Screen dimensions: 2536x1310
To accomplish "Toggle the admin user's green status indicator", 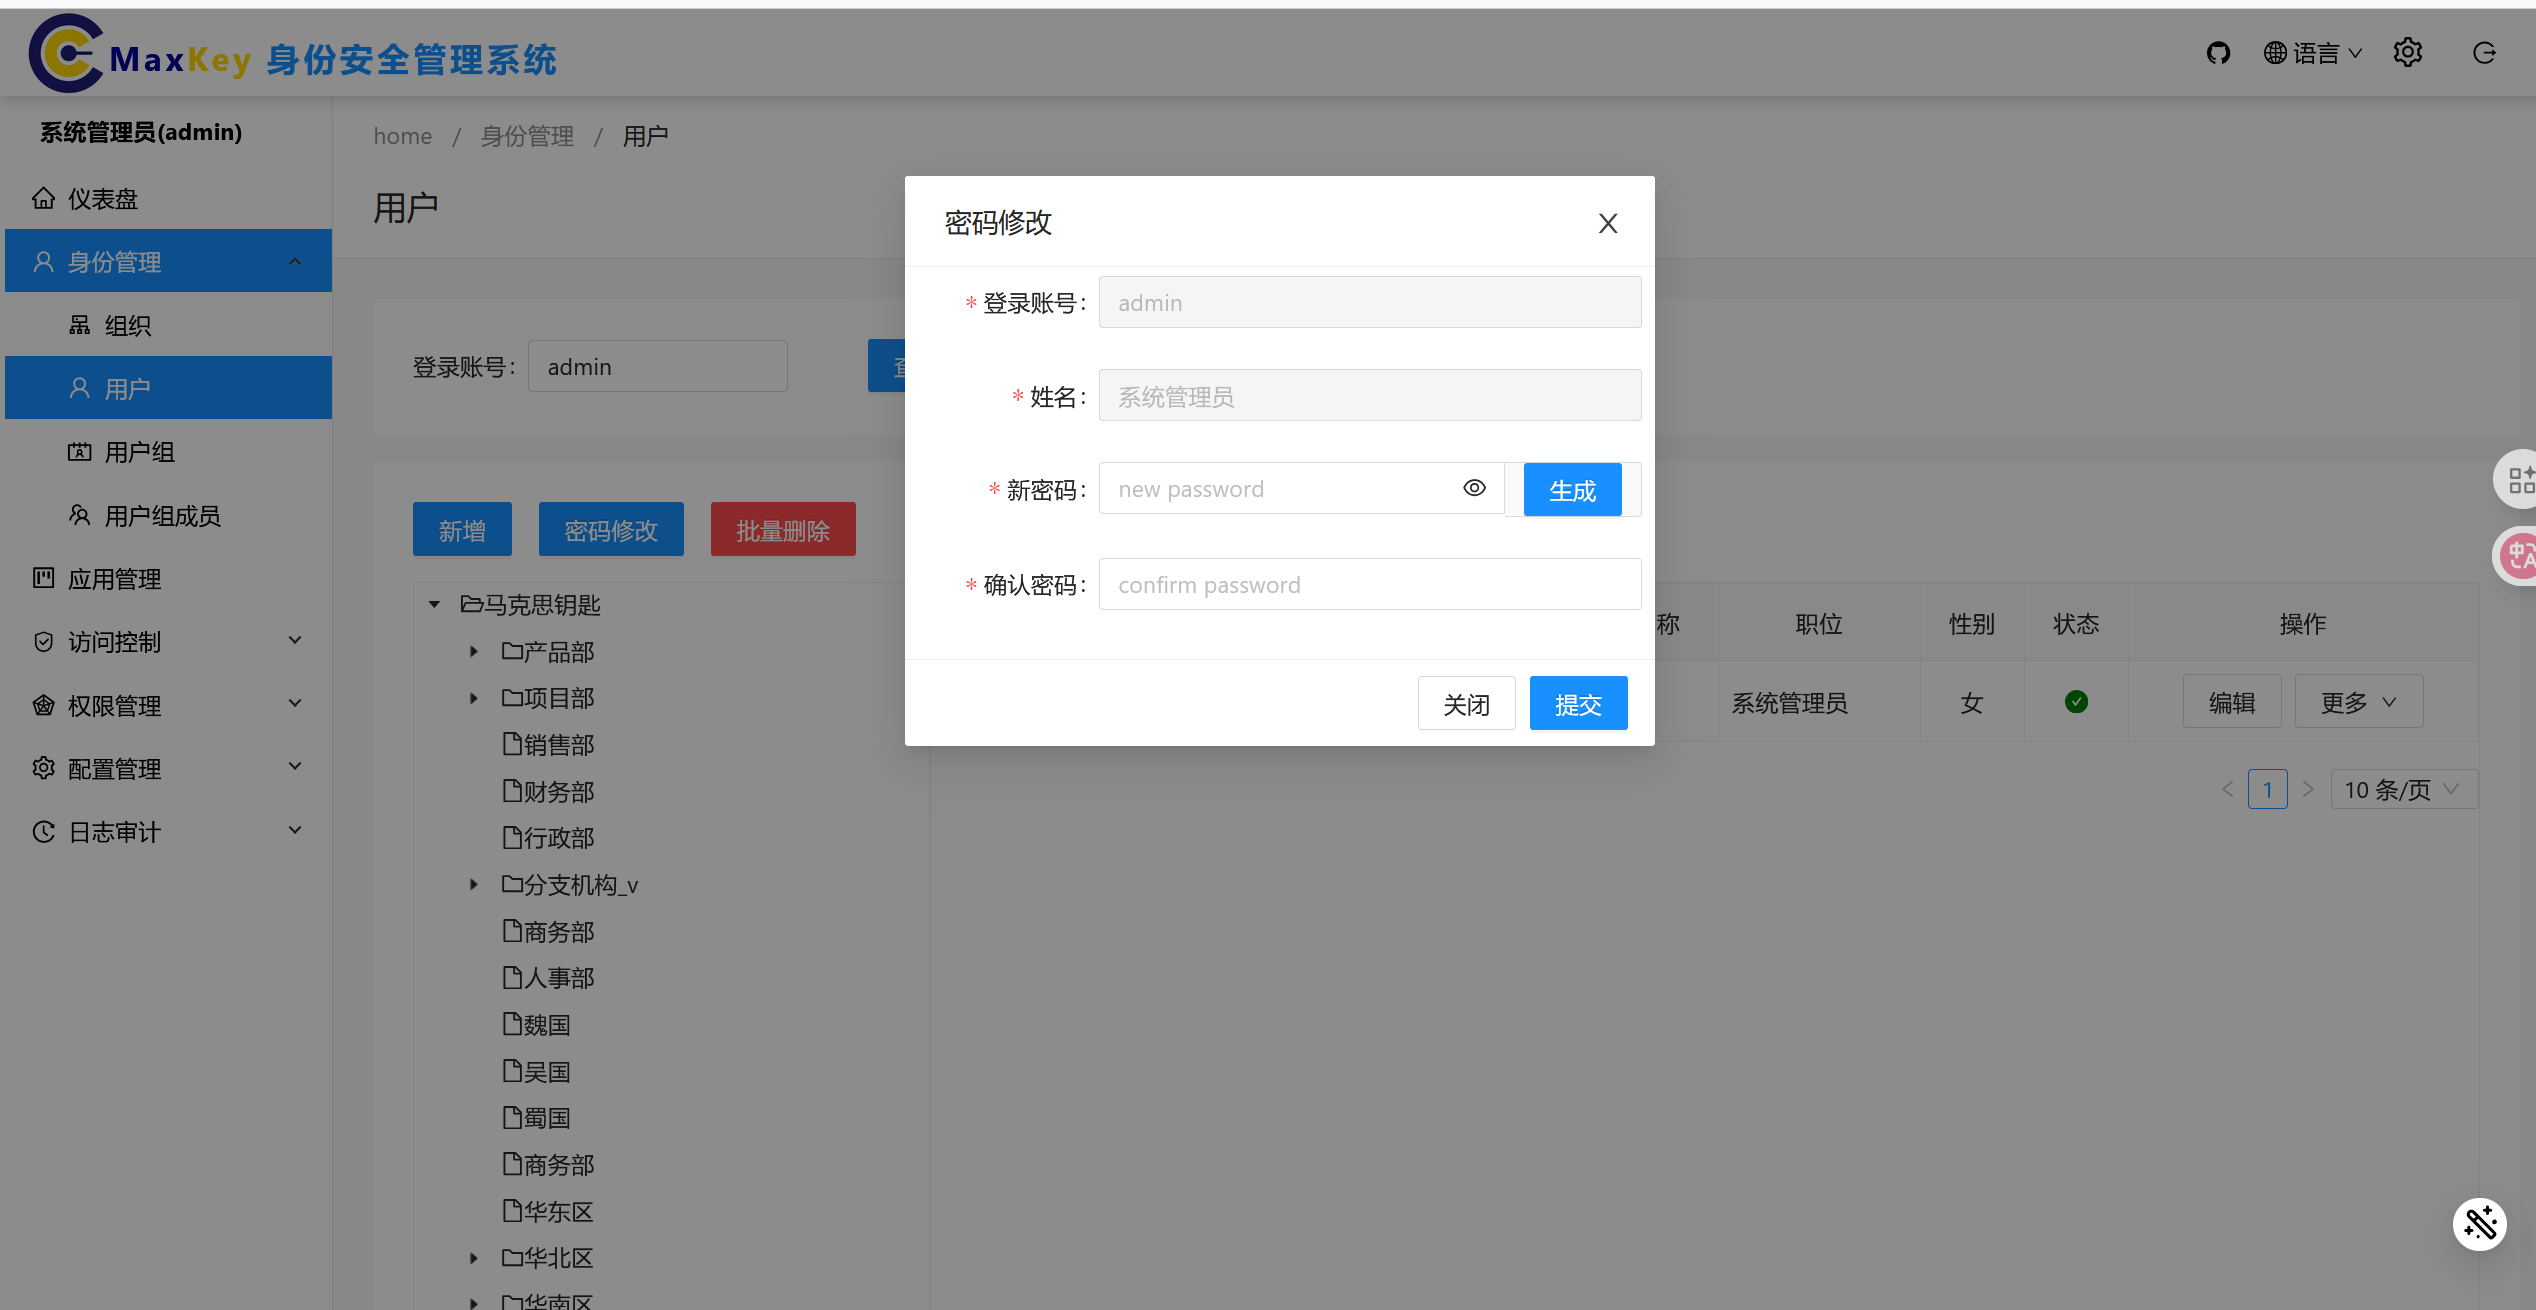I will coord(2077,701).
